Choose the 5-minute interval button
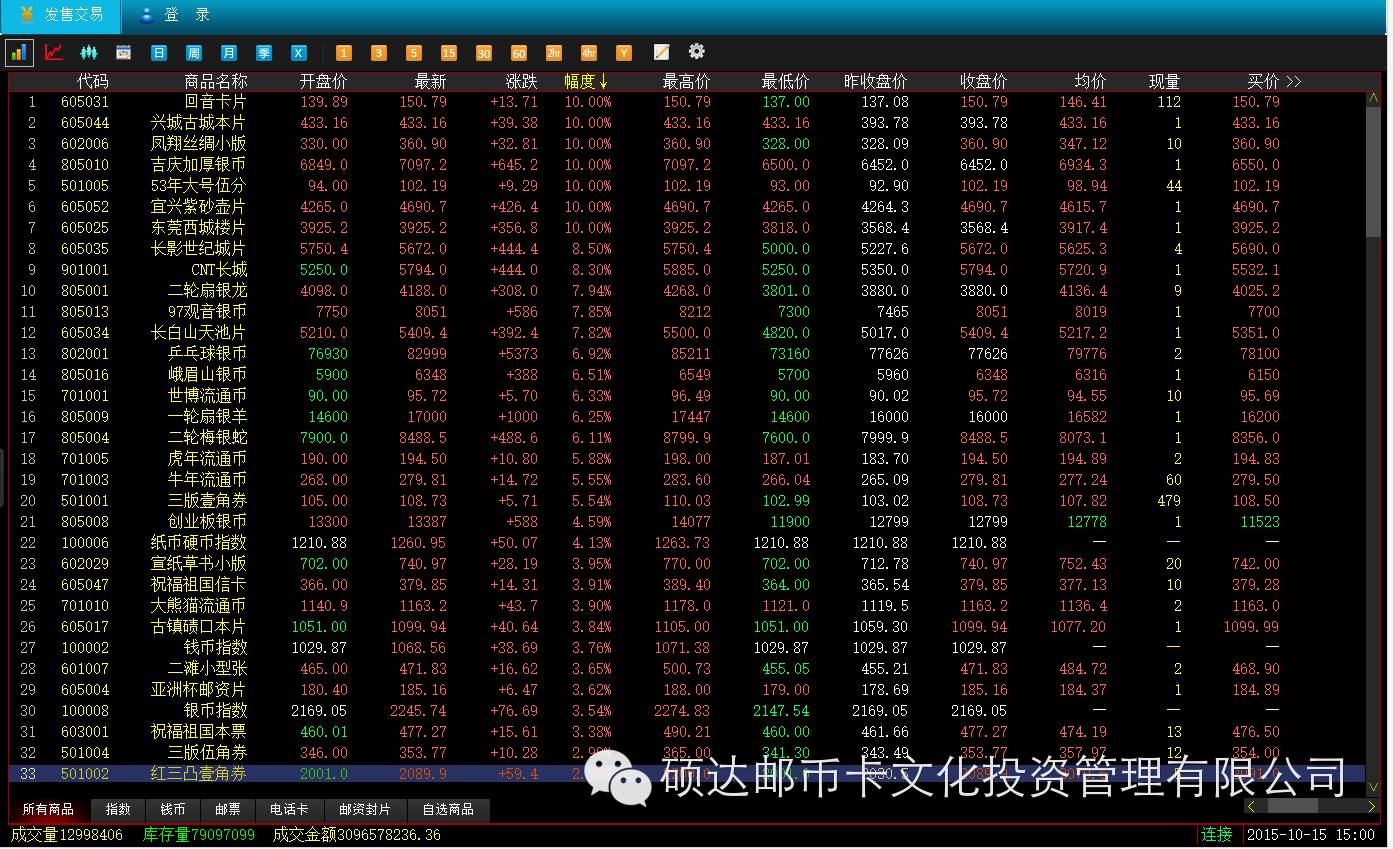 tap(414, 53)
